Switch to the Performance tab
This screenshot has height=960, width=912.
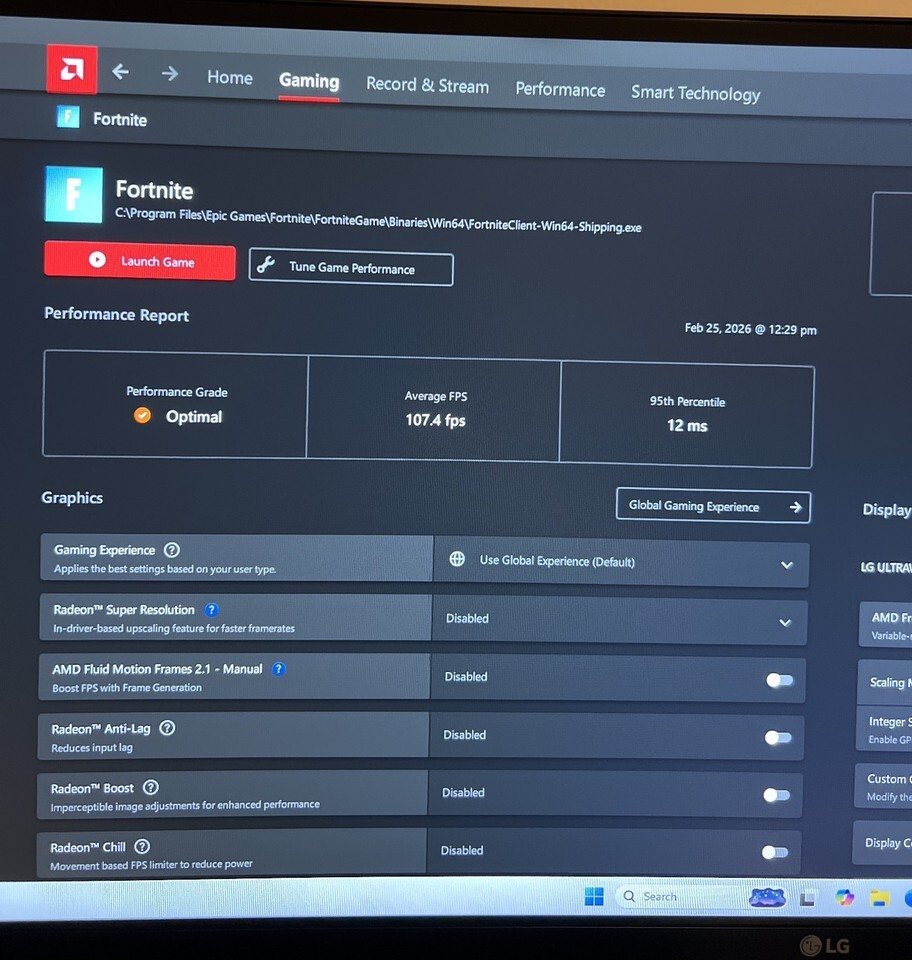(x=560, y=90)
